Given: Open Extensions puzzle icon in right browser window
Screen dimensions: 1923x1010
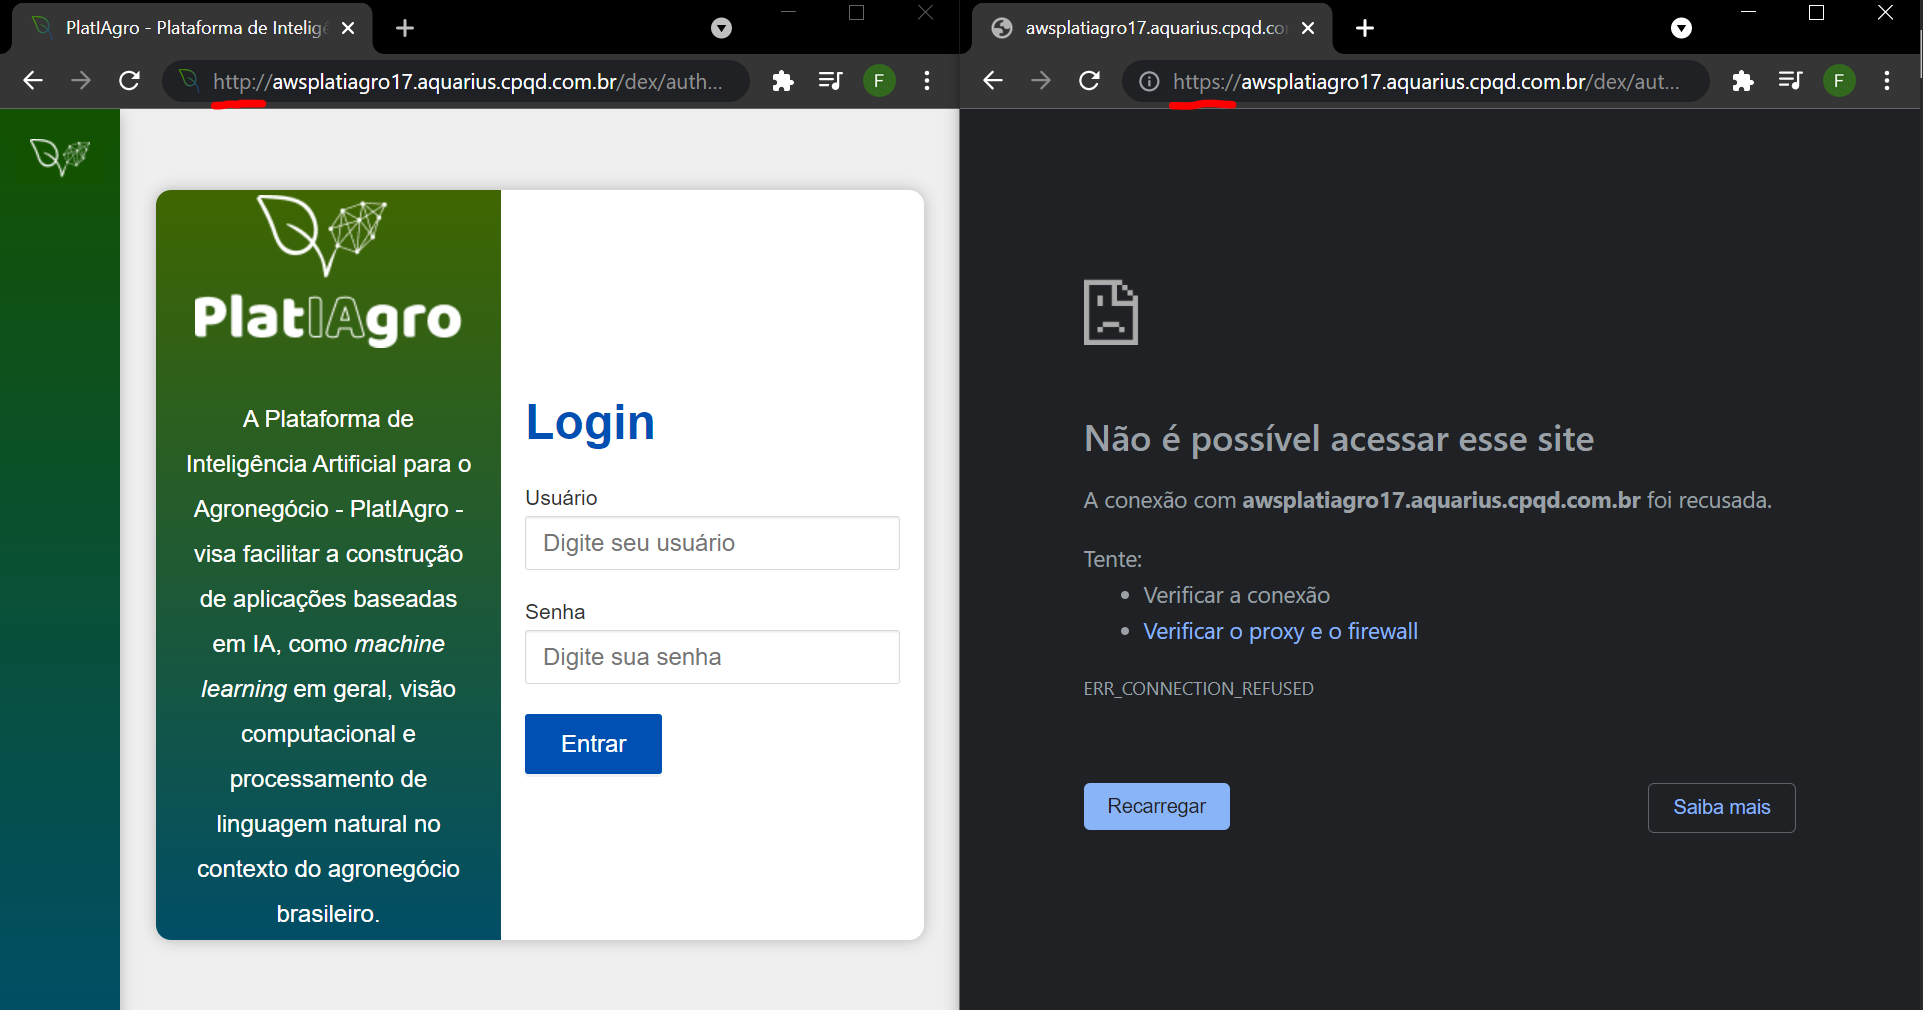Looking at the screenshot, I should 1743,81.
